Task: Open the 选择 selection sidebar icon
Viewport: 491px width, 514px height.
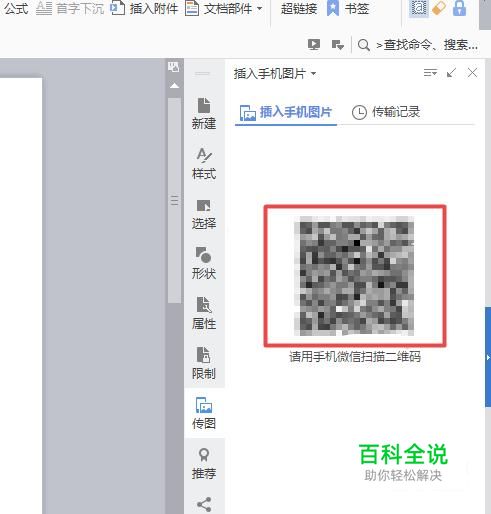Action: tap(204, 214)
